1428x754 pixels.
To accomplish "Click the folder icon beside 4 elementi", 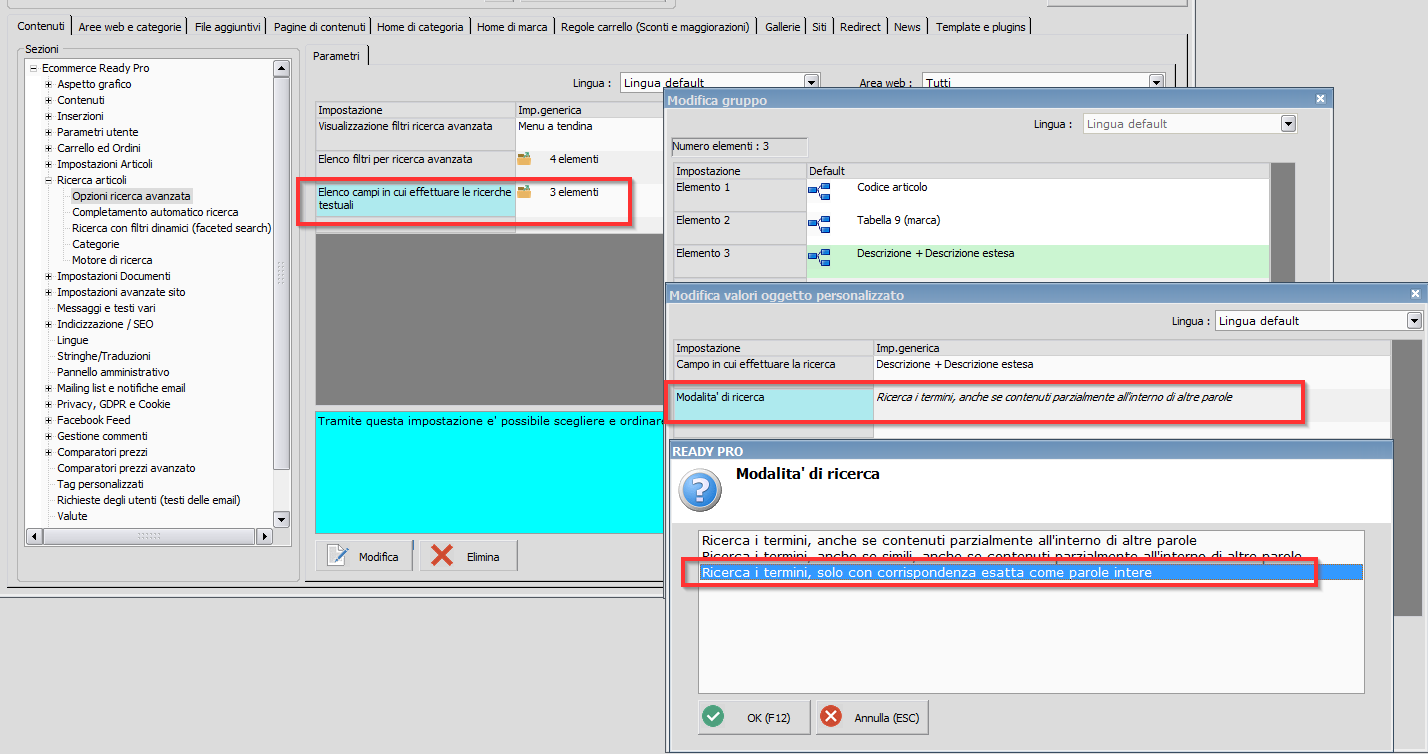I will (x=524, y=159).
